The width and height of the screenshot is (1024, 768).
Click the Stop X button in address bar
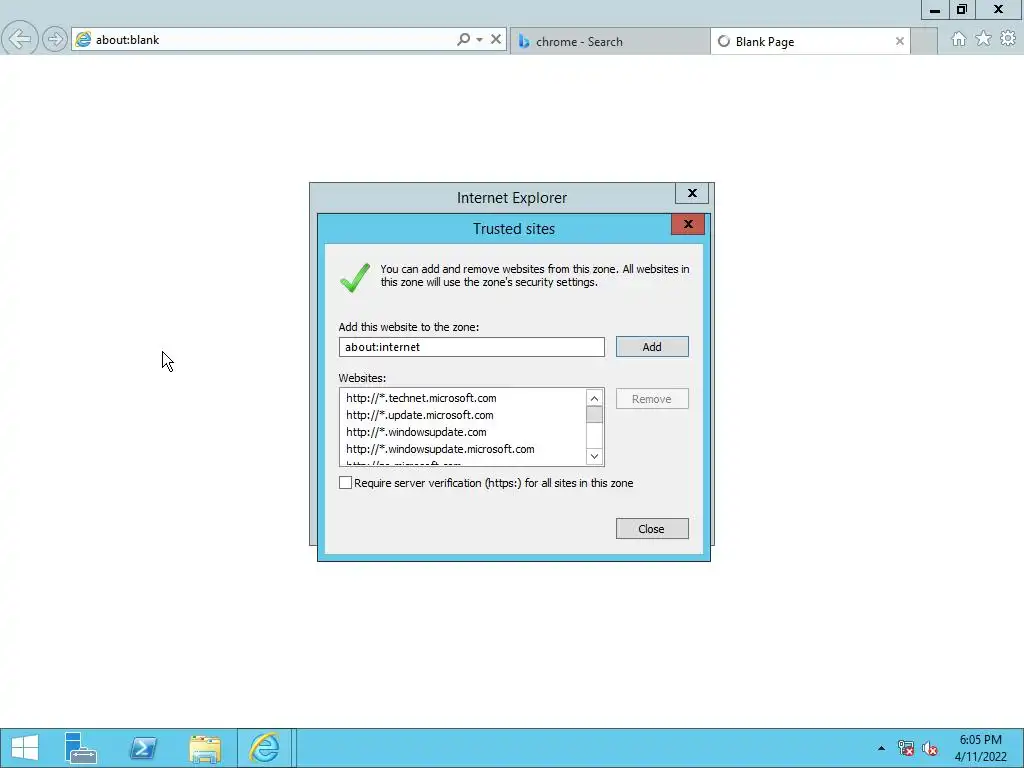(496, 39)
